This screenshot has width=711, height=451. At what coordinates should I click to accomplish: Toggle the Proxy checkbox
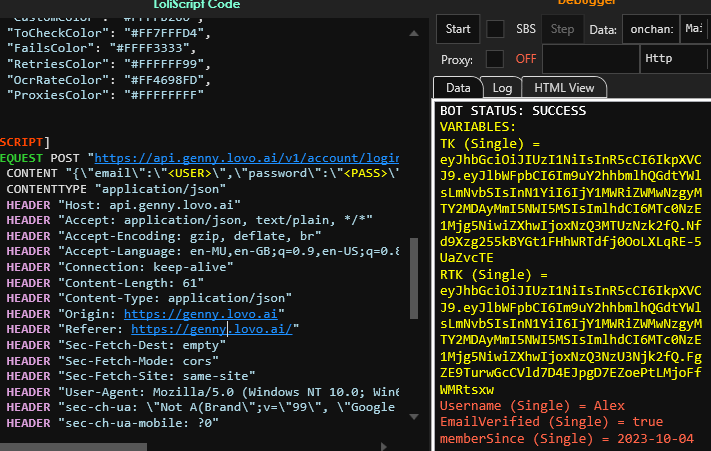(495, 59)
